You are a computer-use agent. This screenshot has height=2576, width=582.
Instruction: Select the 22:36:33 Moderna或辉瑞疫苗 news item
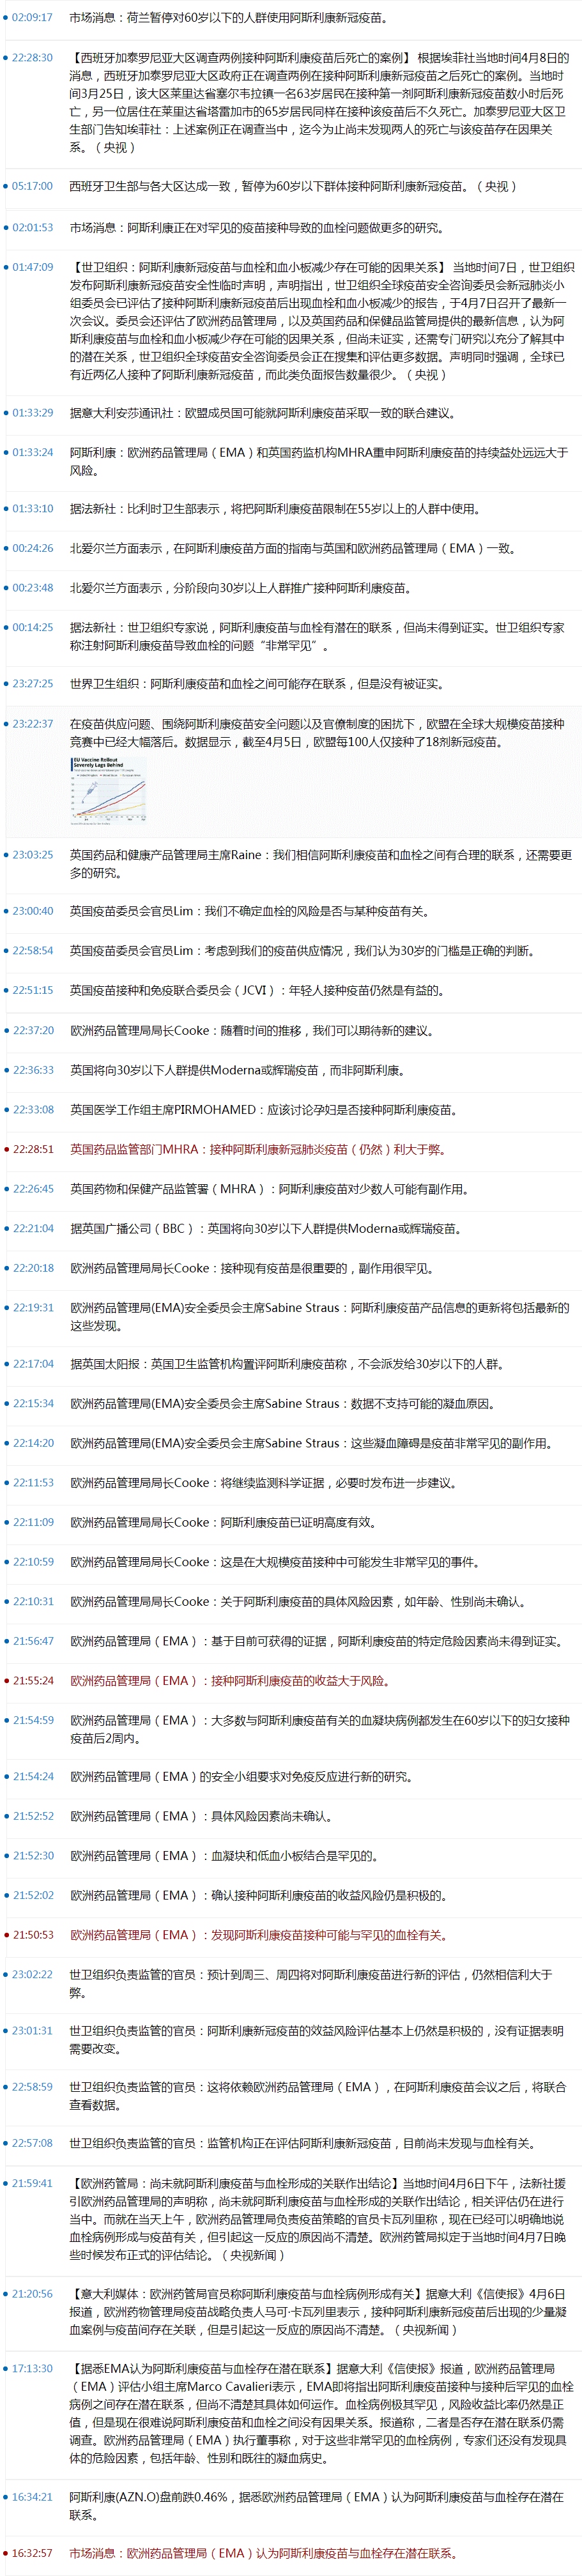[x=238, y=1070]
